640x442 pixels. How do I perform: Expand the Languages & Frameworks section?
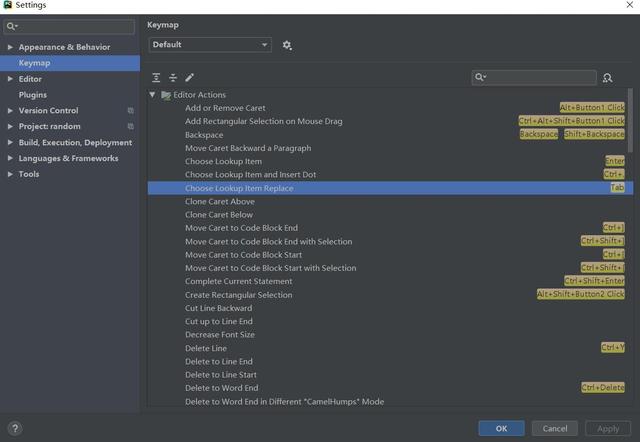(x=10, y=158)
